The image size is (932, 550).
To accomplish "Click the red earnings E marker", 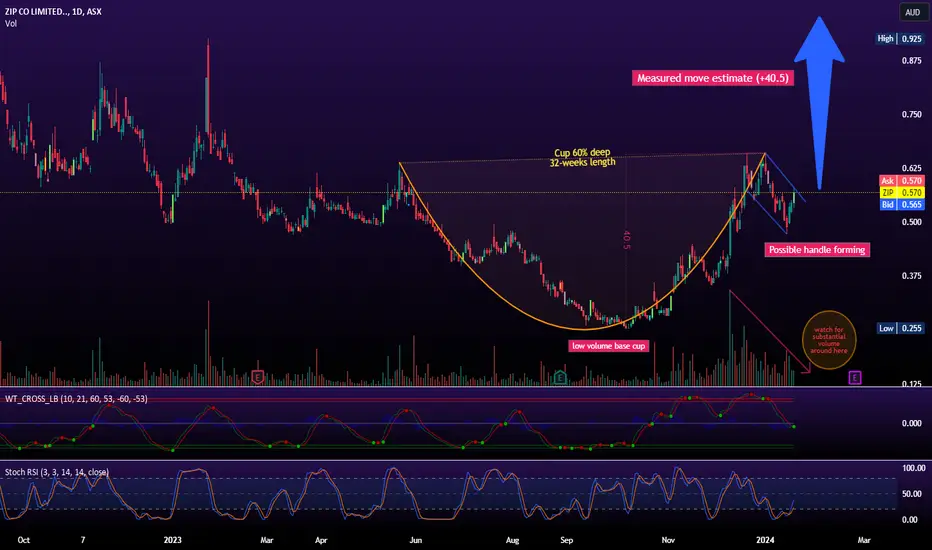I will click(x=257, y=377).
